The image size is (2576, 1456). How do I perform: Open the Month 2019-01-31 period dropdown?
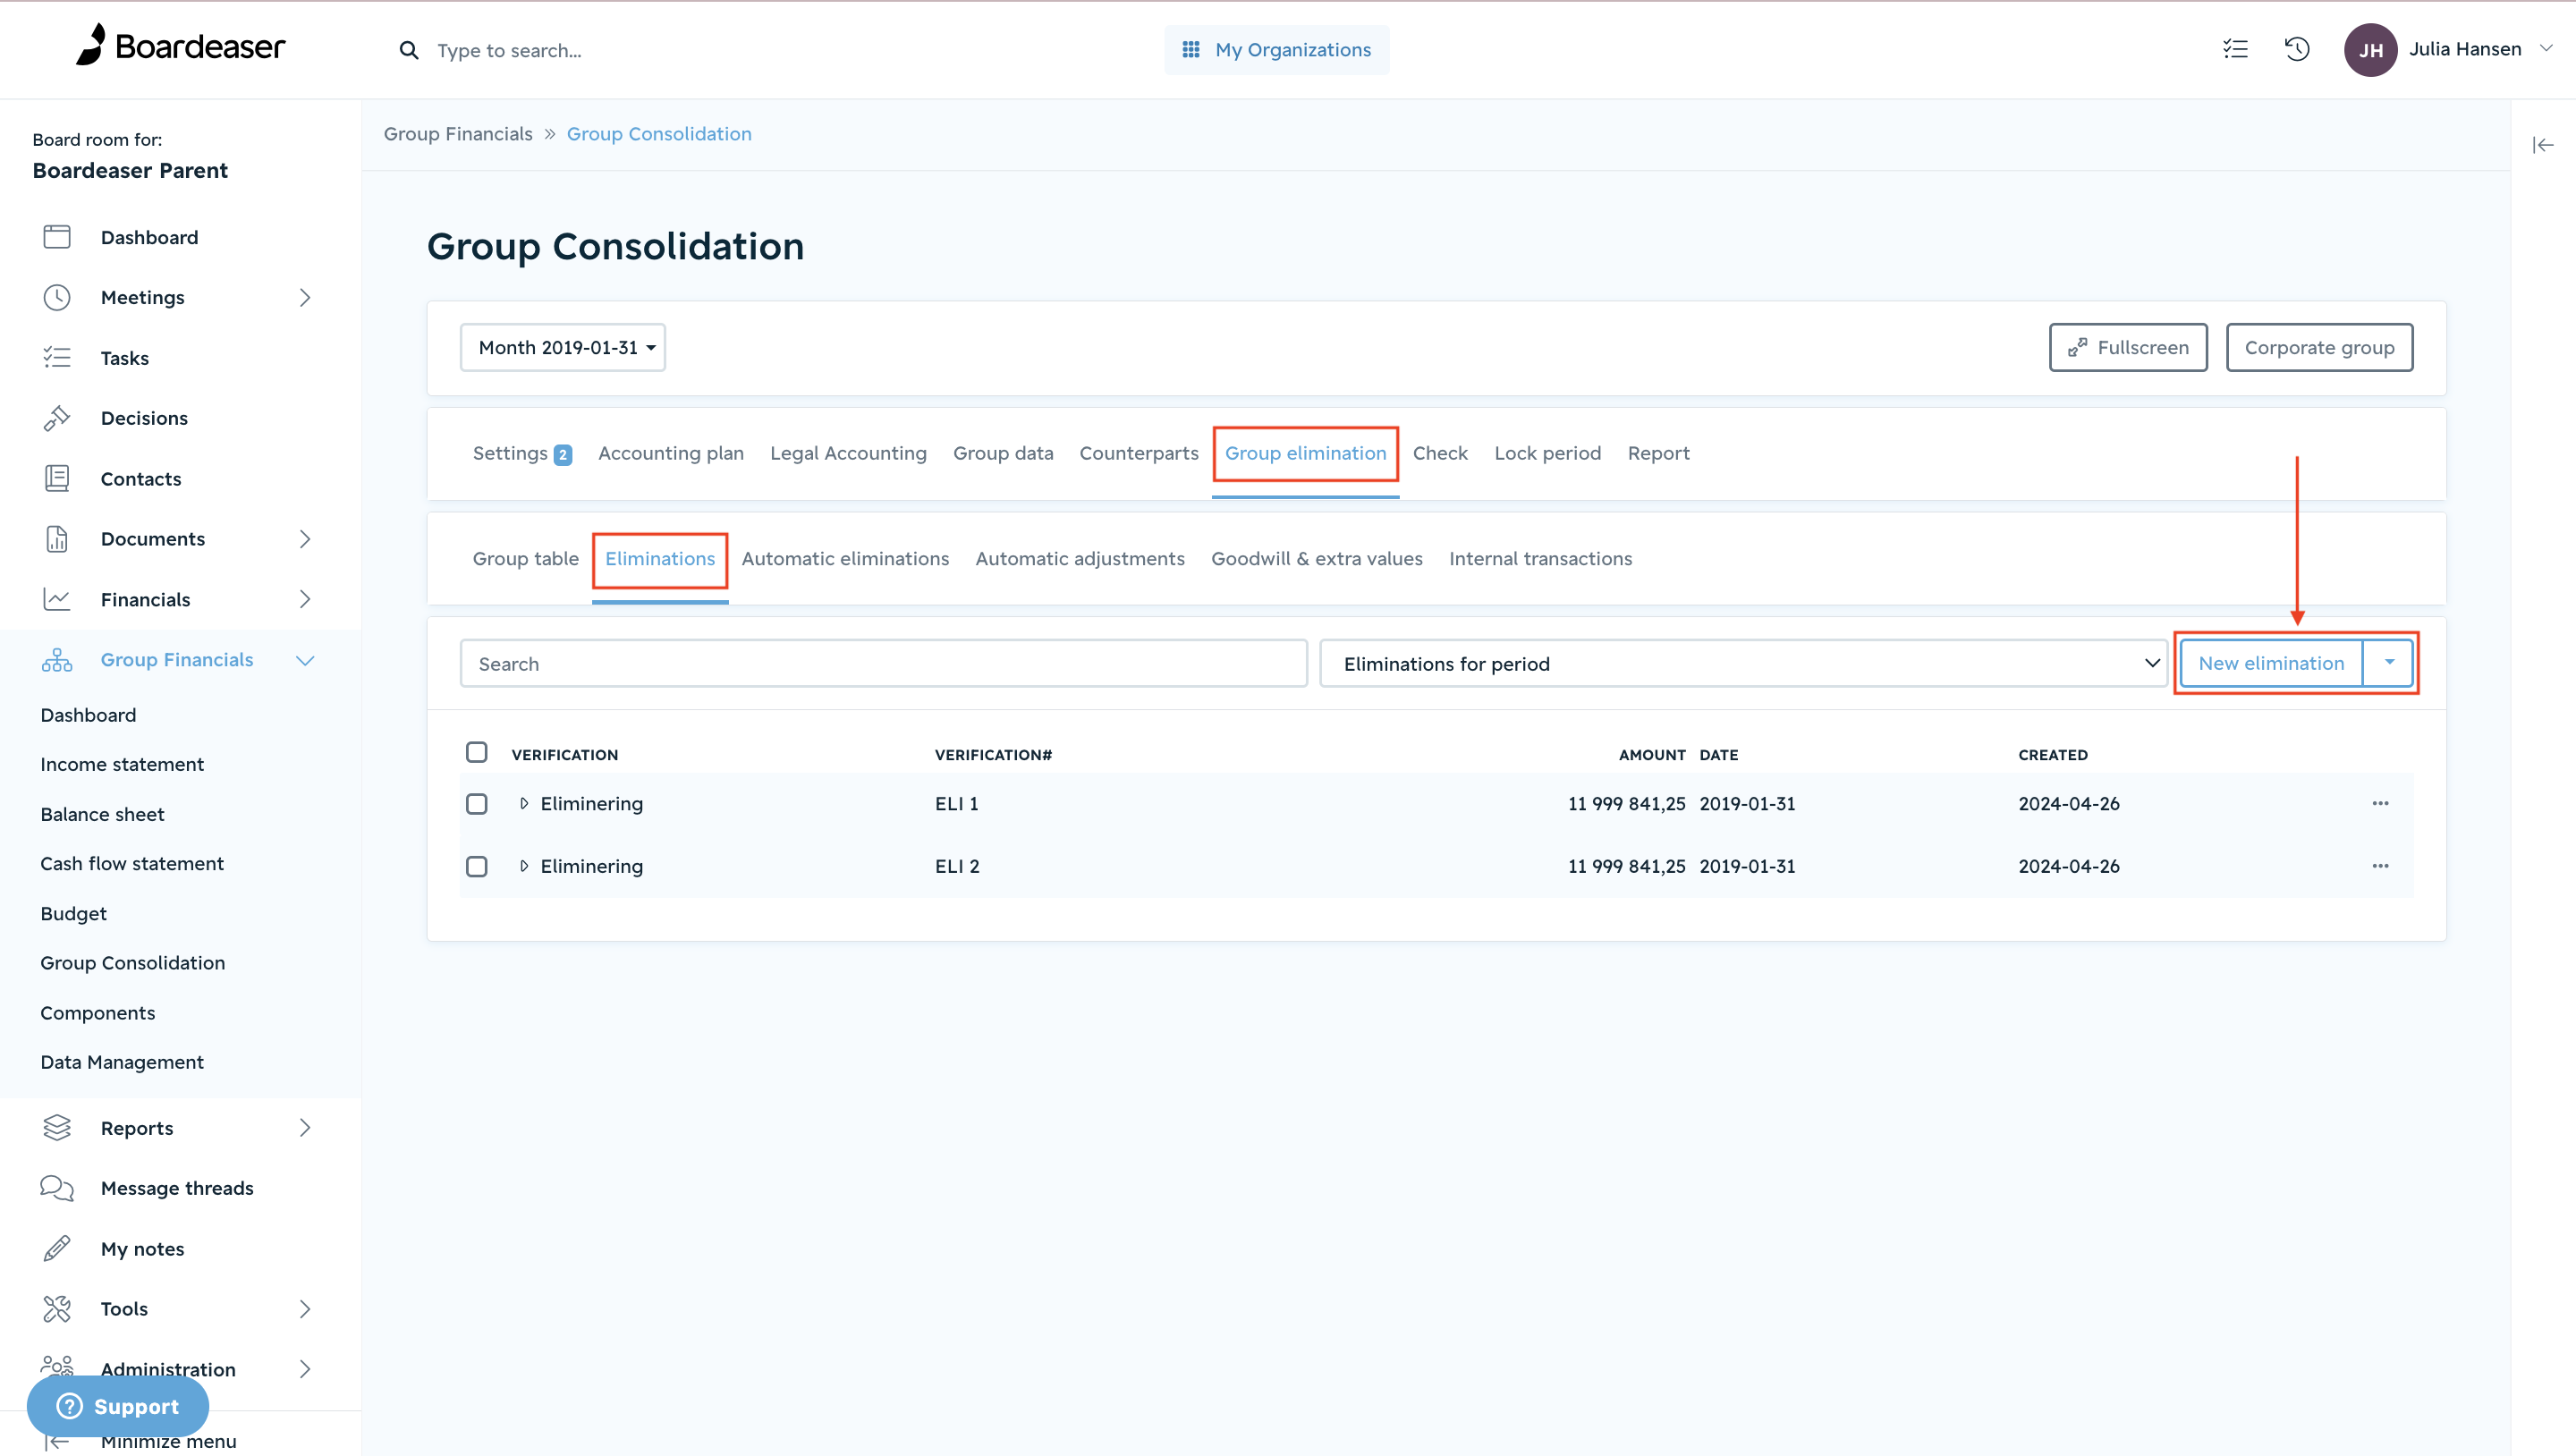tap(563, 347)
